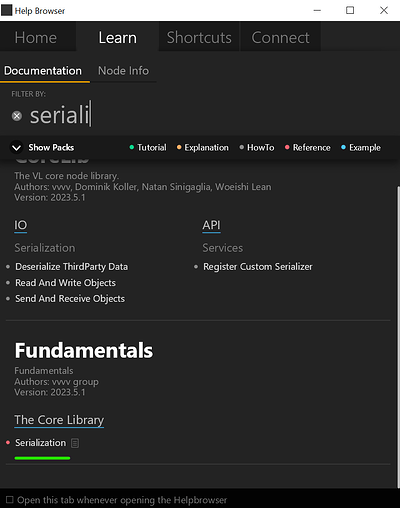Click the document icon next to Serialization
Screen dimensions: 400x508
(x=75, y=443)
